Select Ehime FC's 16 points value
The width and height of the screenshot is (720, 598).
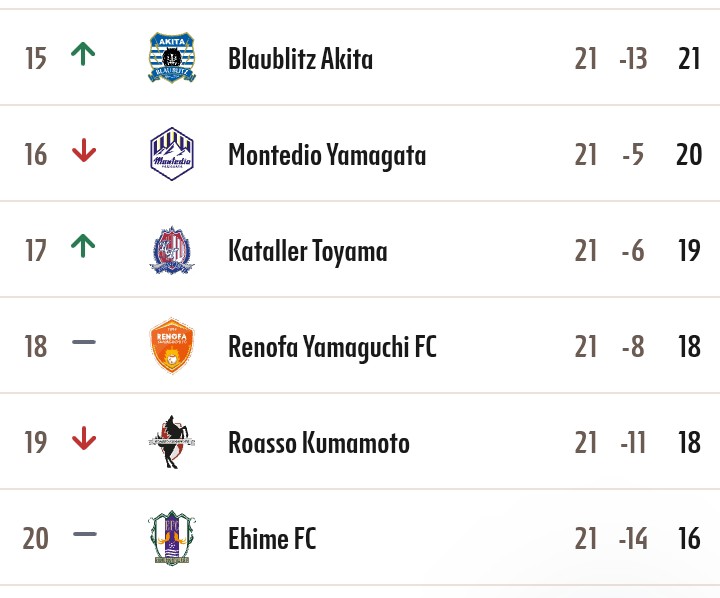[689, 538]
